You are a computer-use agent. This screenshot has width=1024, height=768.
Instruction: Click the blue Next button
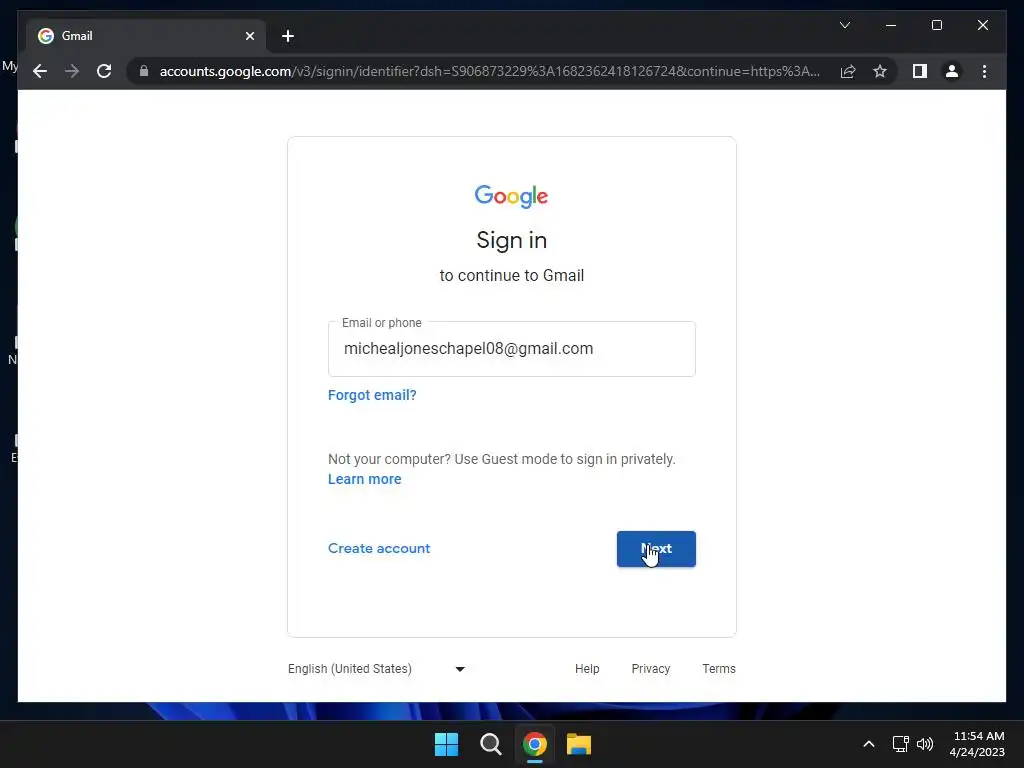[656, 549]
